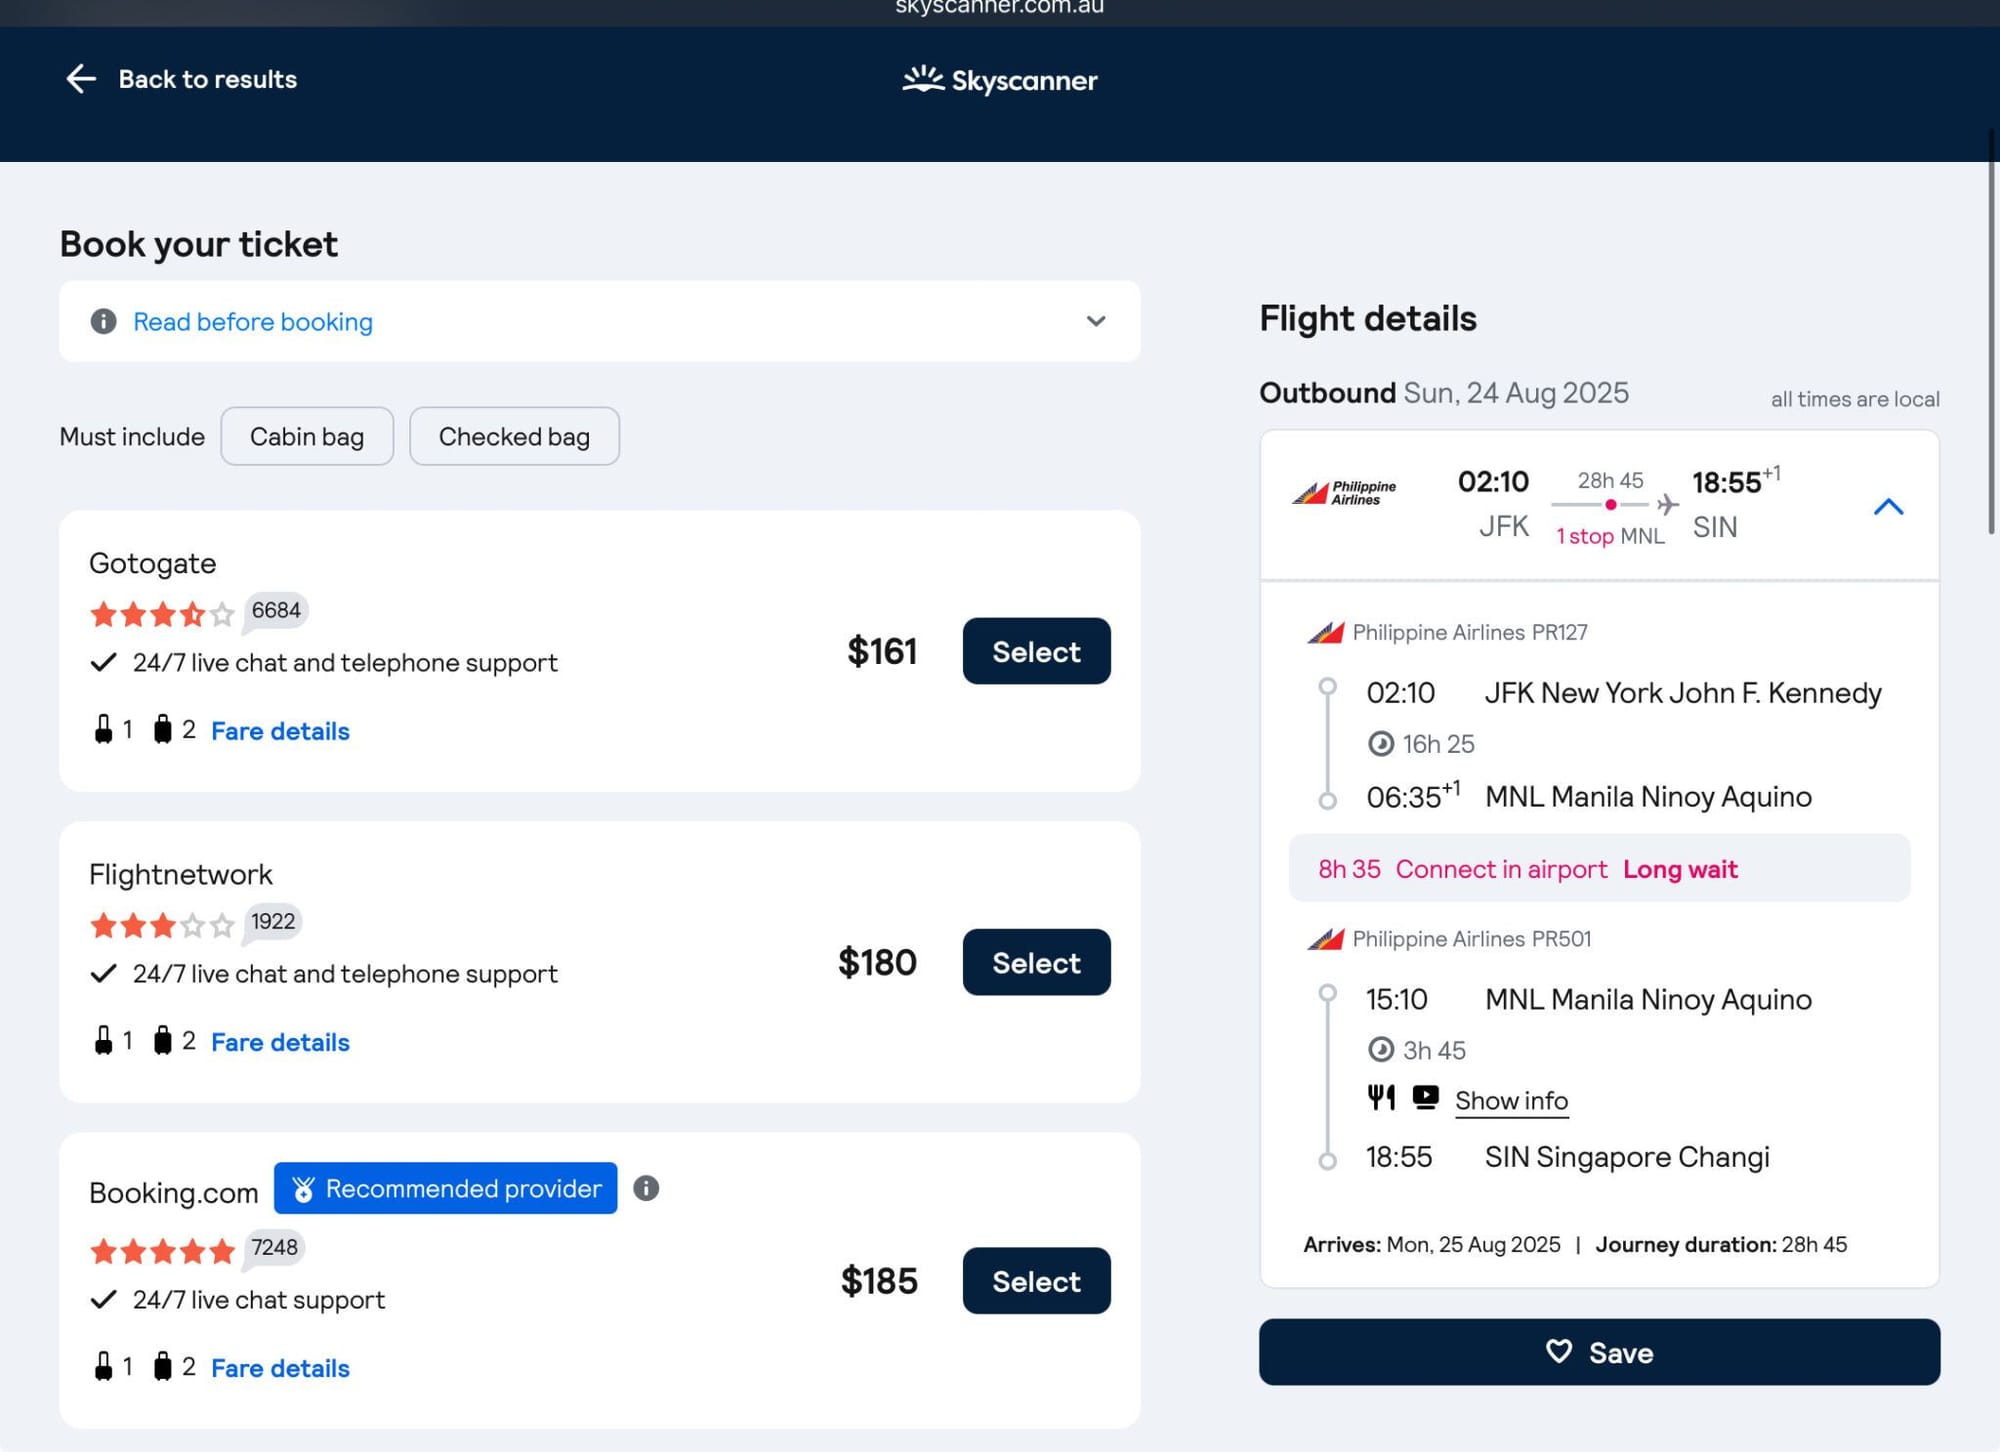2000x1452 pixels.
Task: Click the back arrow icon
Action: 81,79
